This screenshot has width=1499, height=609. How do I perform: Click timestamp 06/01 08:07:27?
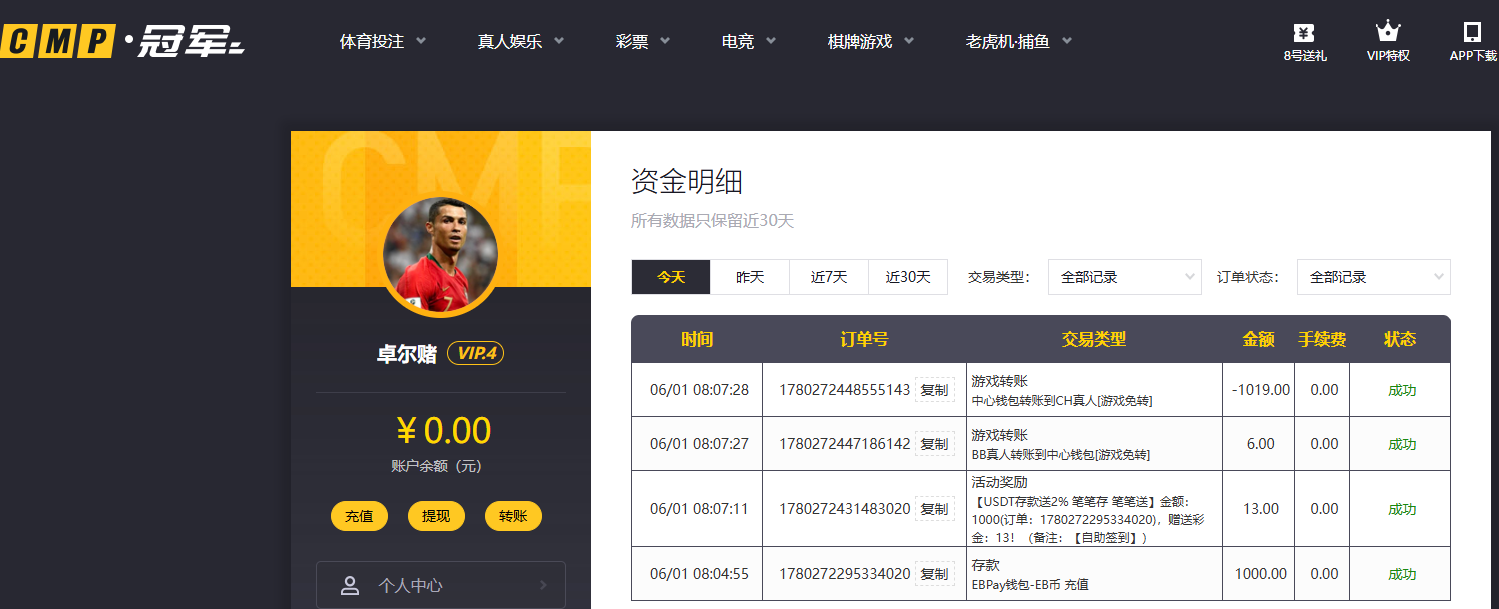(x=699, y=444)
